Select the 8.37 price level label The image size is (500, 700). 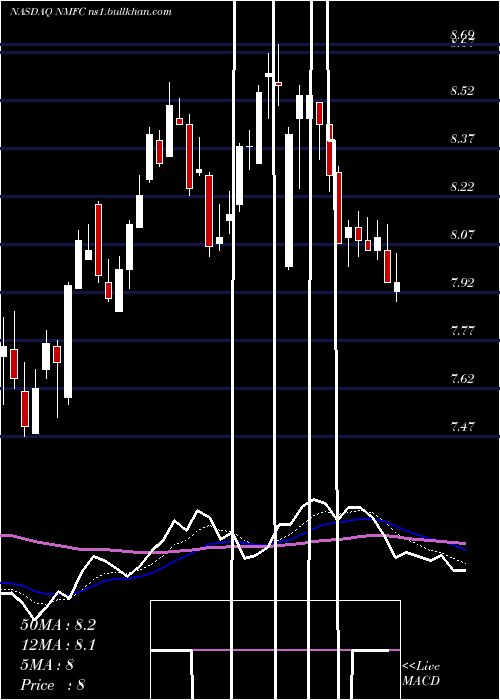point(462,138)
